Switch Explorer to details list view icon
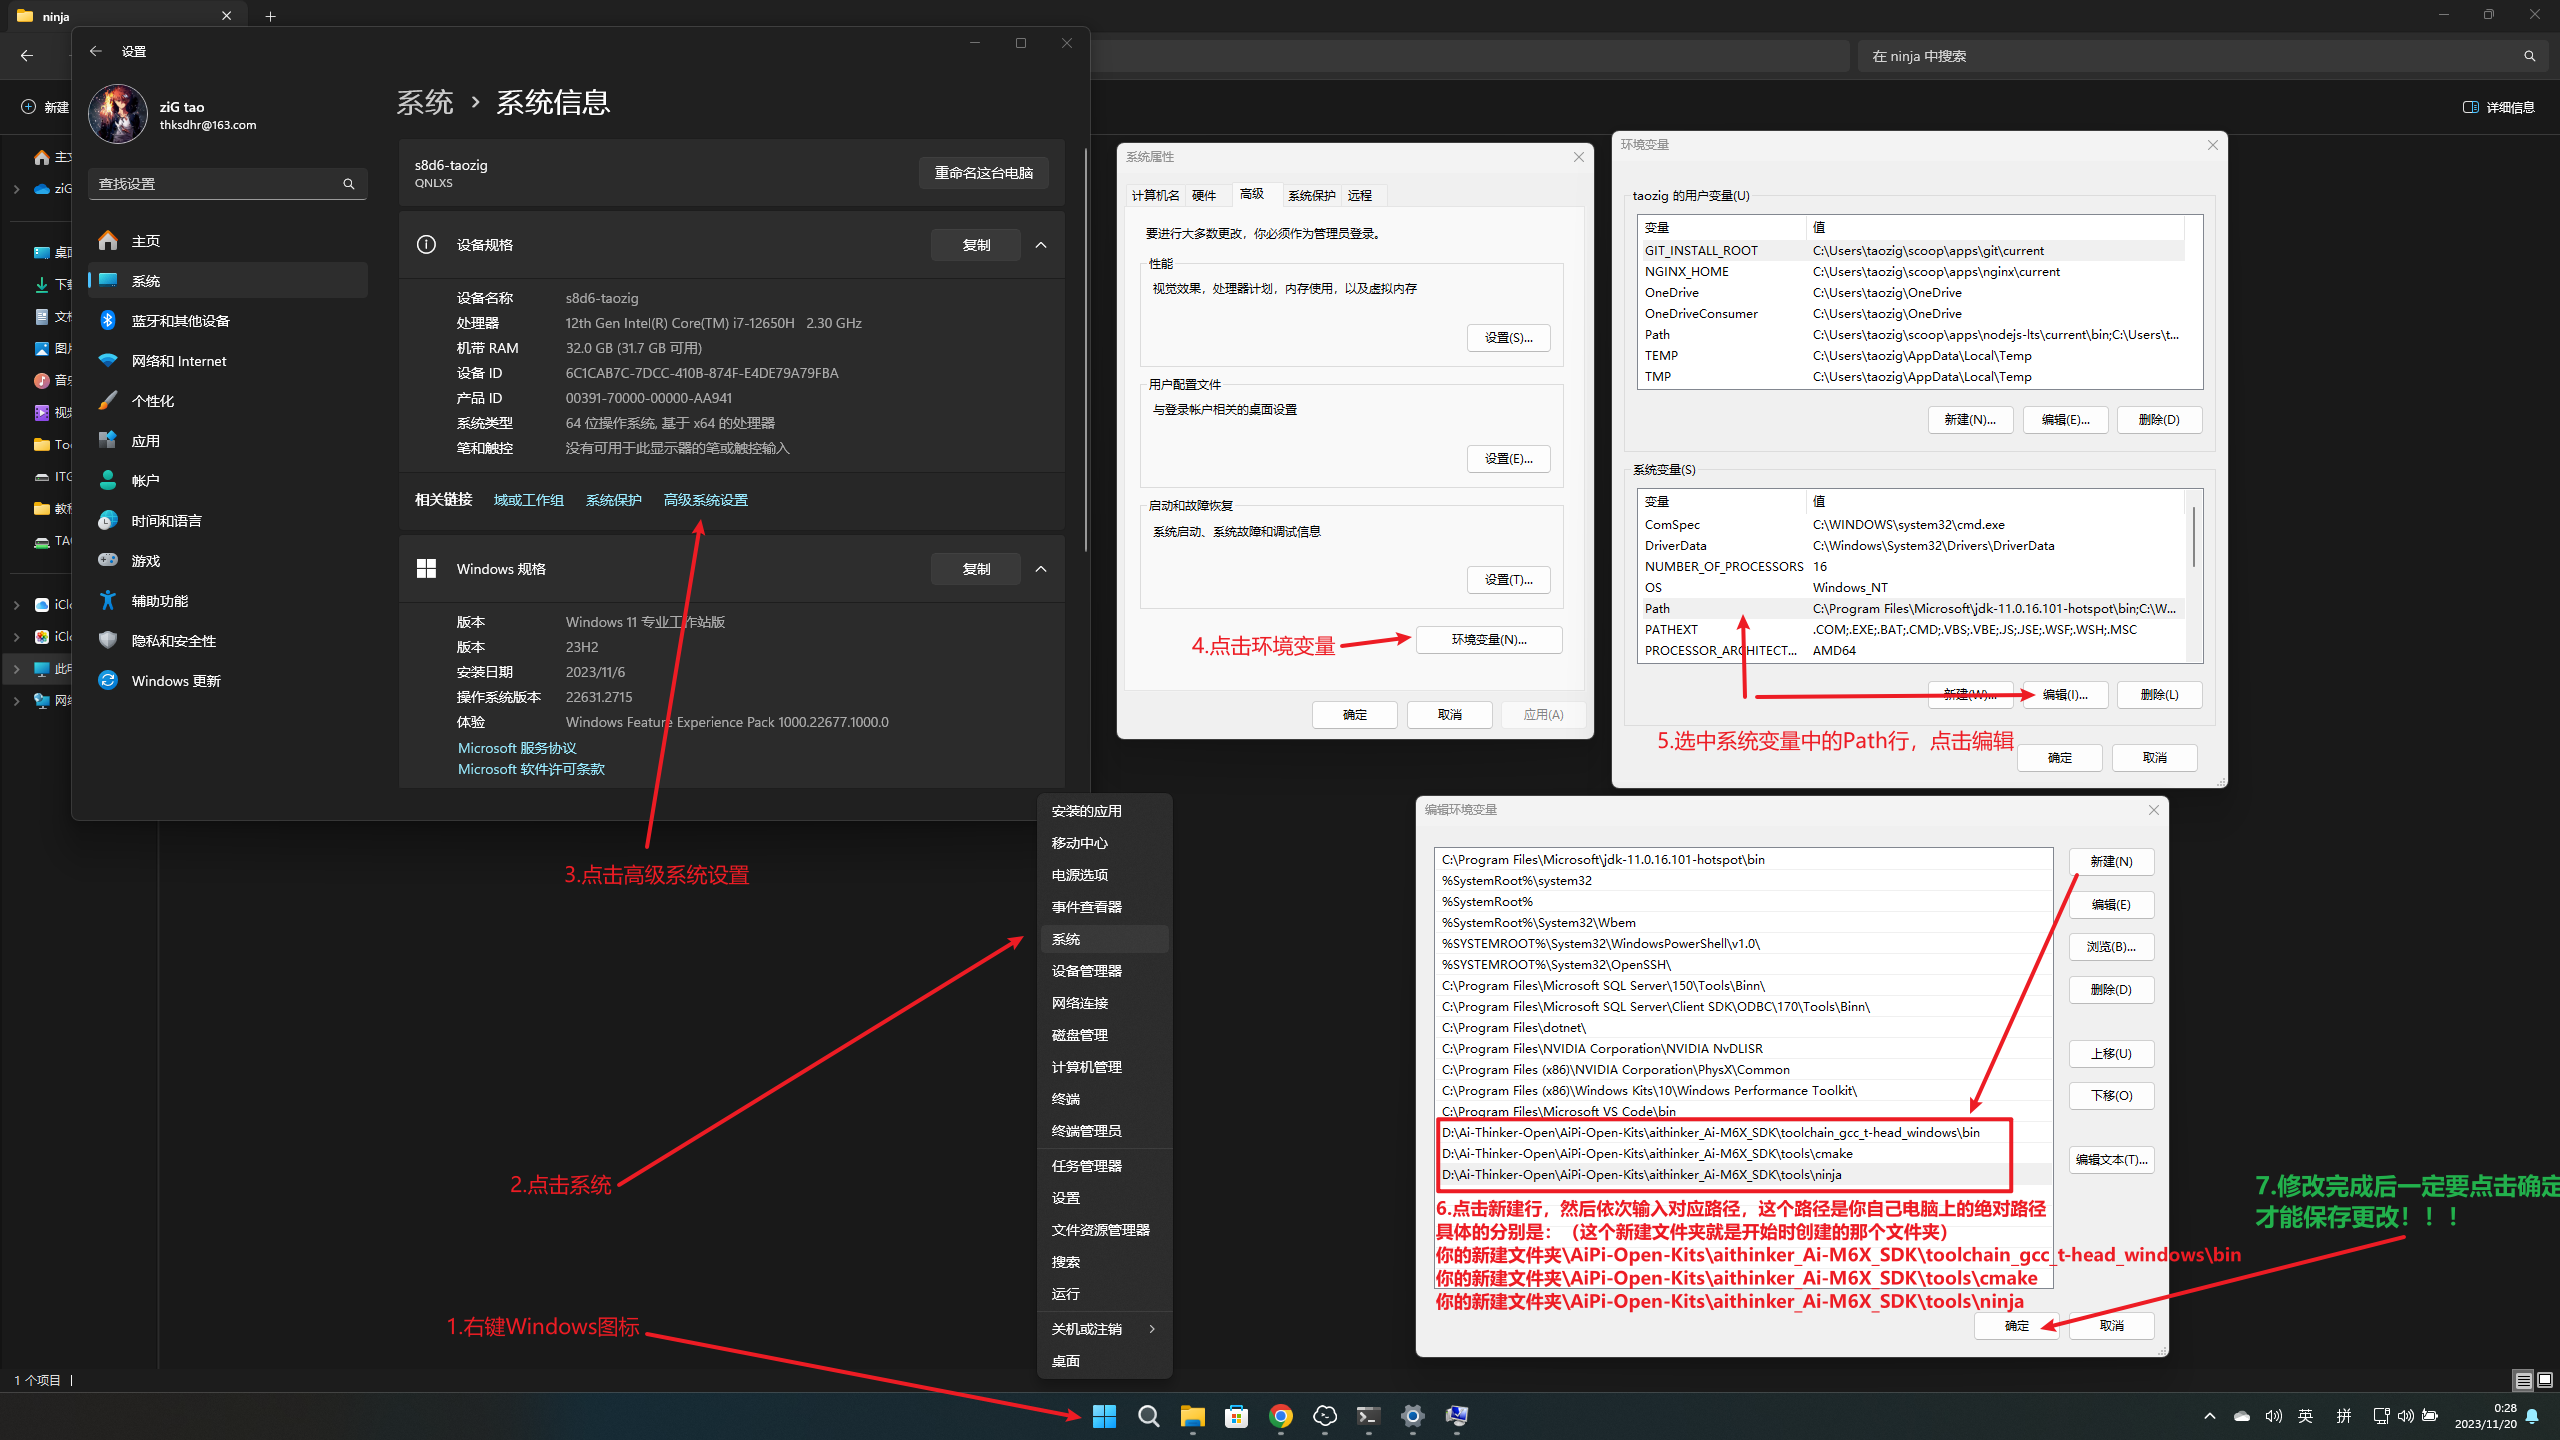Screen dimensions: 2560x1440 pos(2523,1380)
